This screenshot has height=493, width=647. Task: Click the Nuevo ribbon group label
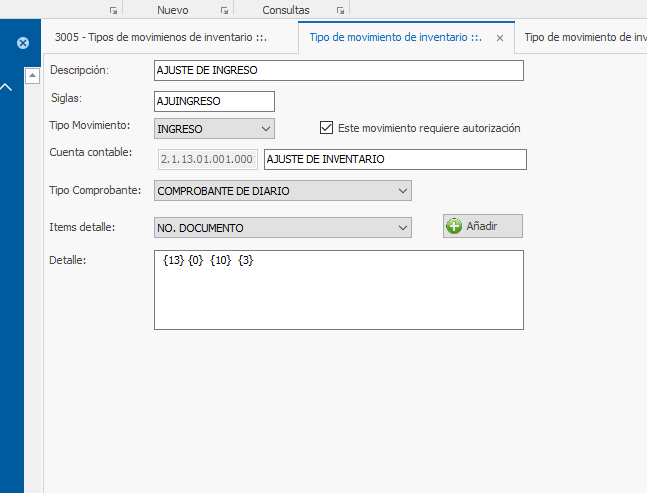pos(172,10)
